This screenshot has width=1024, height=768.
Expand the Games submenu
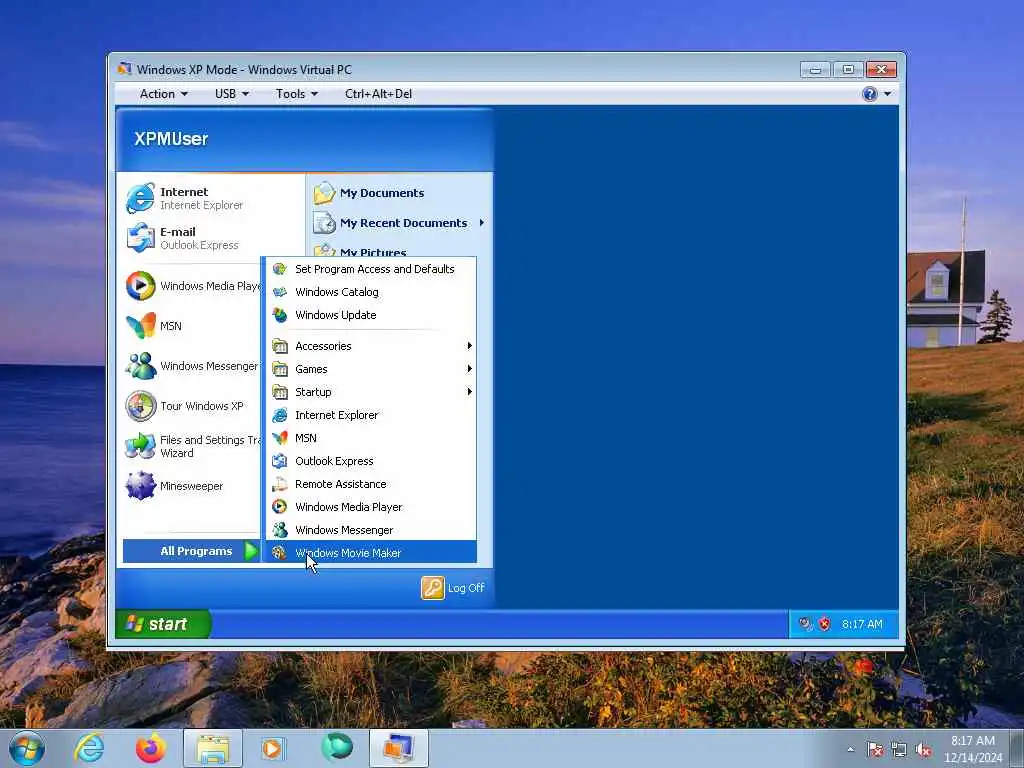coord(370,369)
